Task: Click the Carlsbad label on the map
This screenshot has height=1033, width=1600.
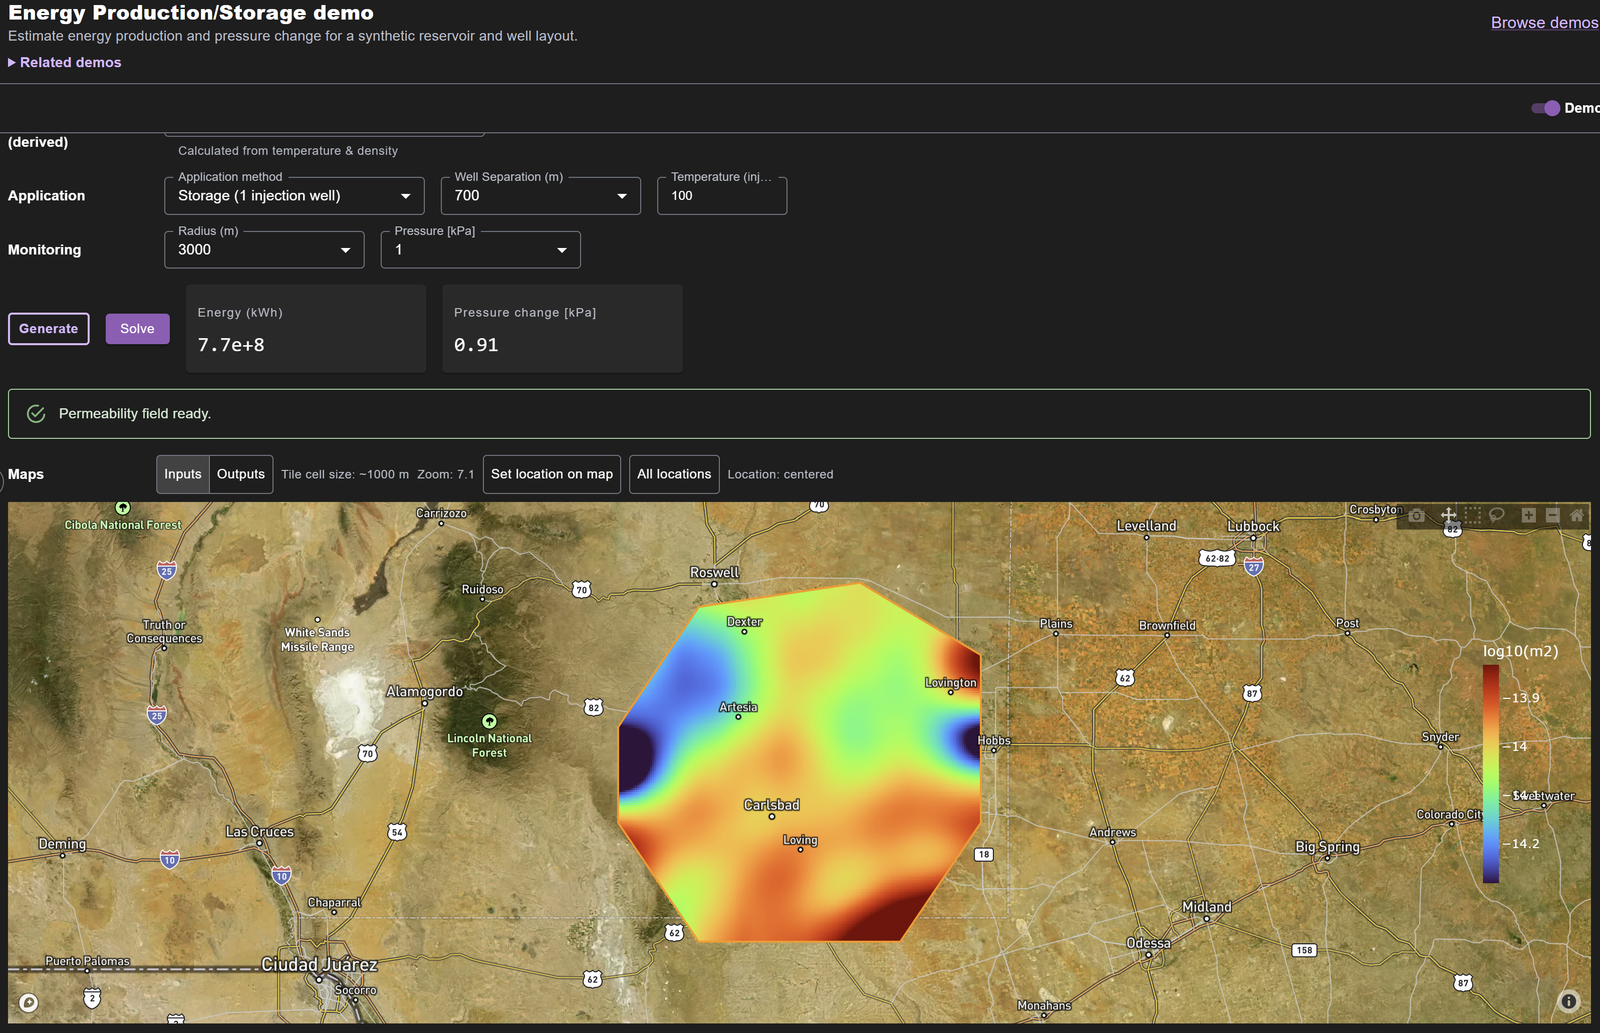Action: click(x=771, y=805)
